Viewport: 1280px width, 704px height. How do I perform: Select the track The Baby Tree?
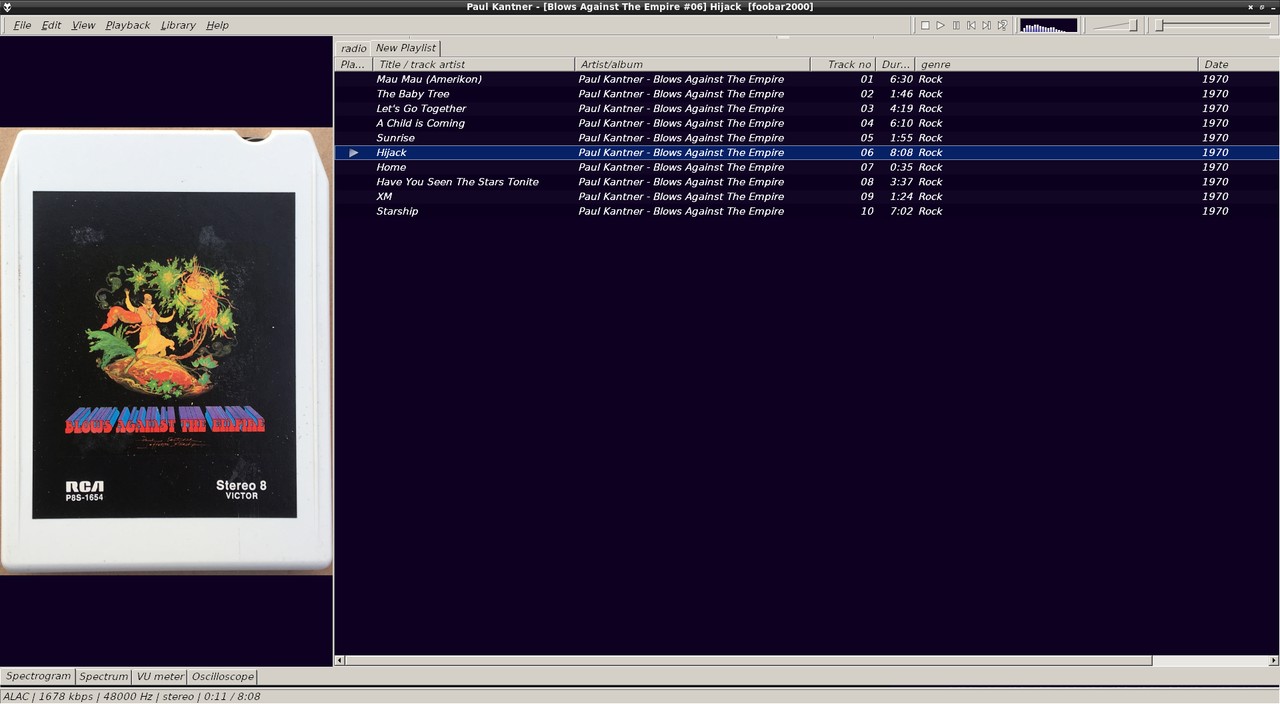point(807,94)
